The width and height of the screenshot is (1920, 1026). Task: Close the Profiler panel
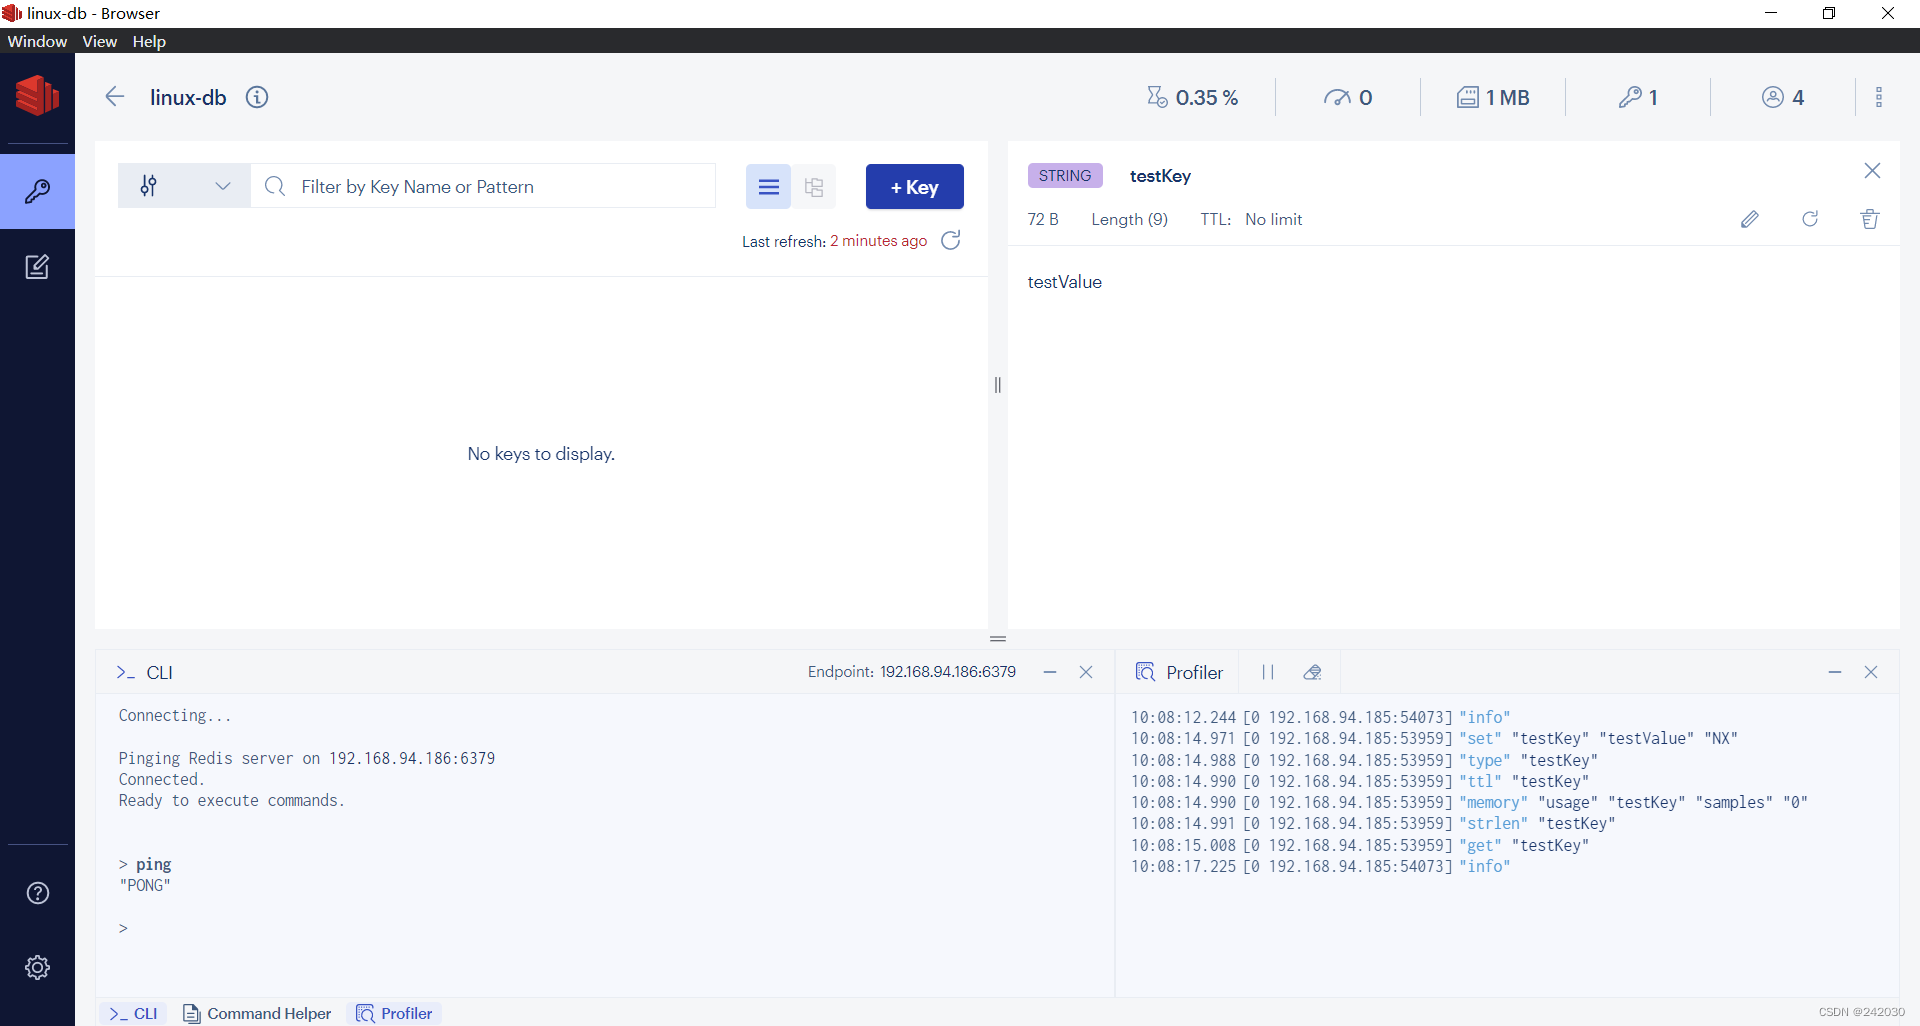point(1871,672)
